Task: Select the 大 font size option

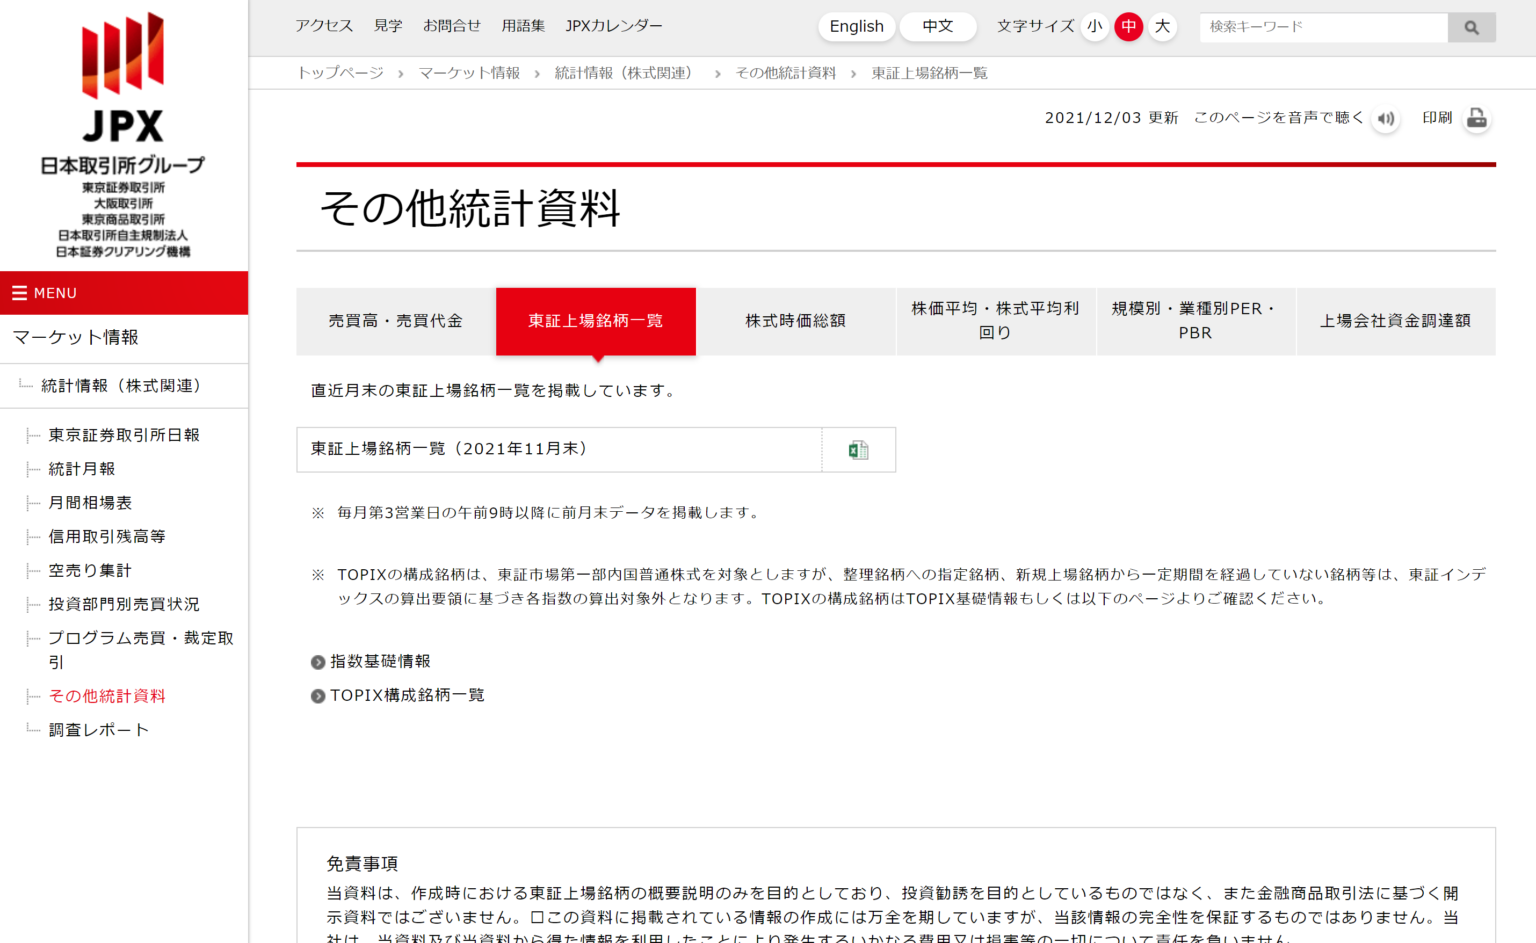Action: click(1162, 27)
